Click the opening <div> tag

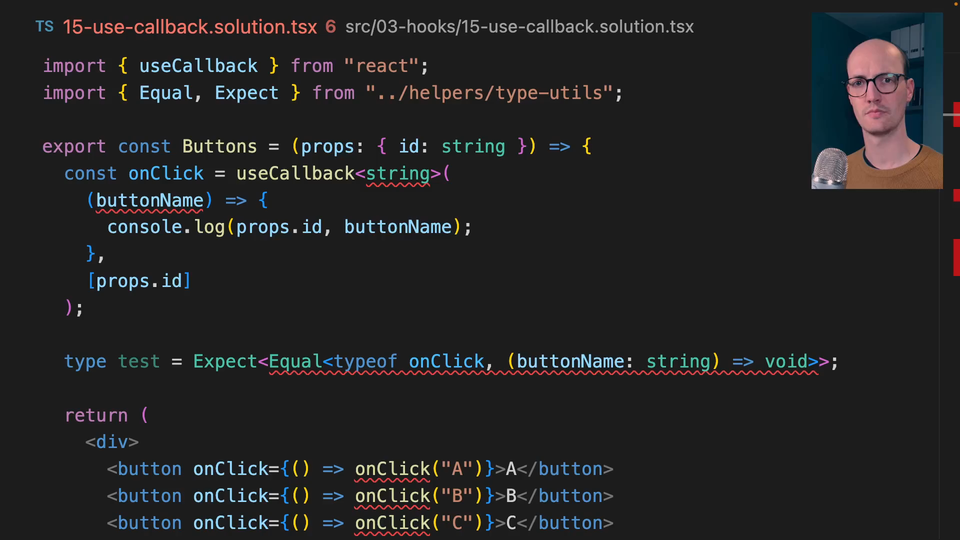point(112,442)
